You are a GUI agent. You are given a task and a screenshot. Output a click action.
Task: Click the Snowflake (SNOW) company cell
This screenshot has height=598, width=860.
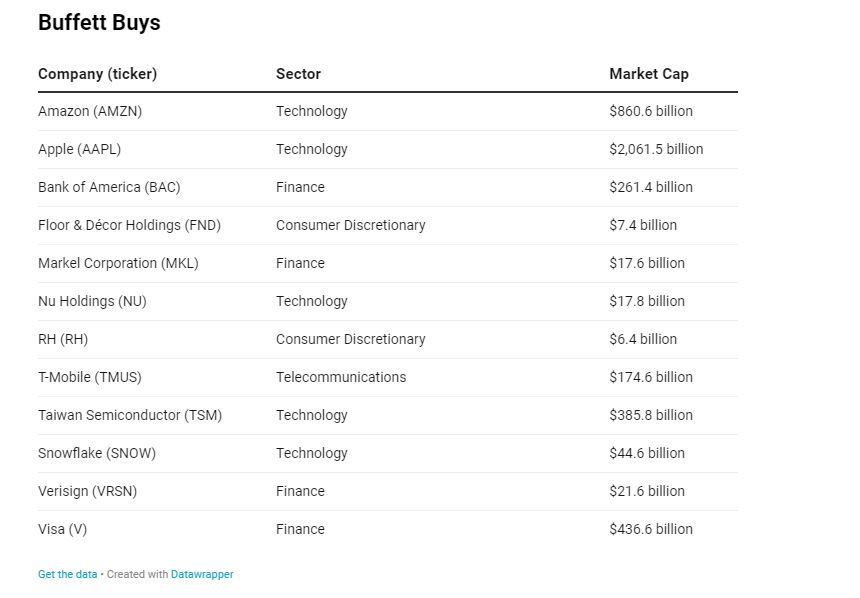[x=97, y=454]
